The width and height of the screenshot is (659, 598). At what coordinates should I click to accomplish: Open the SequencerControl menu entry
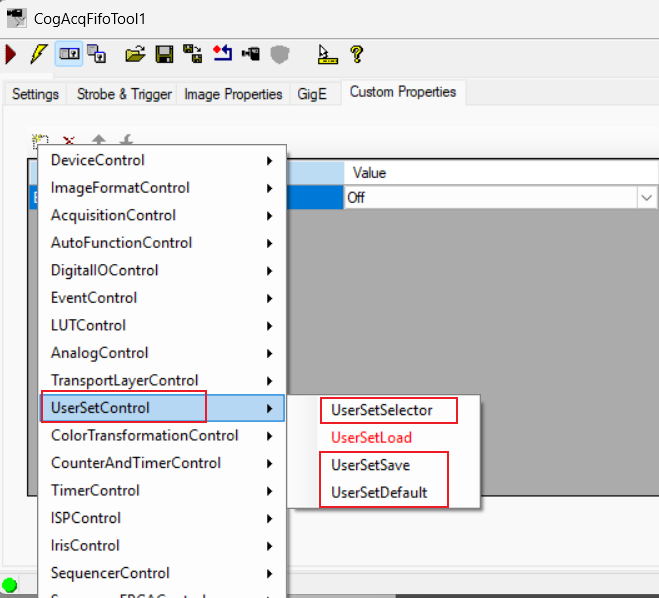162,573
